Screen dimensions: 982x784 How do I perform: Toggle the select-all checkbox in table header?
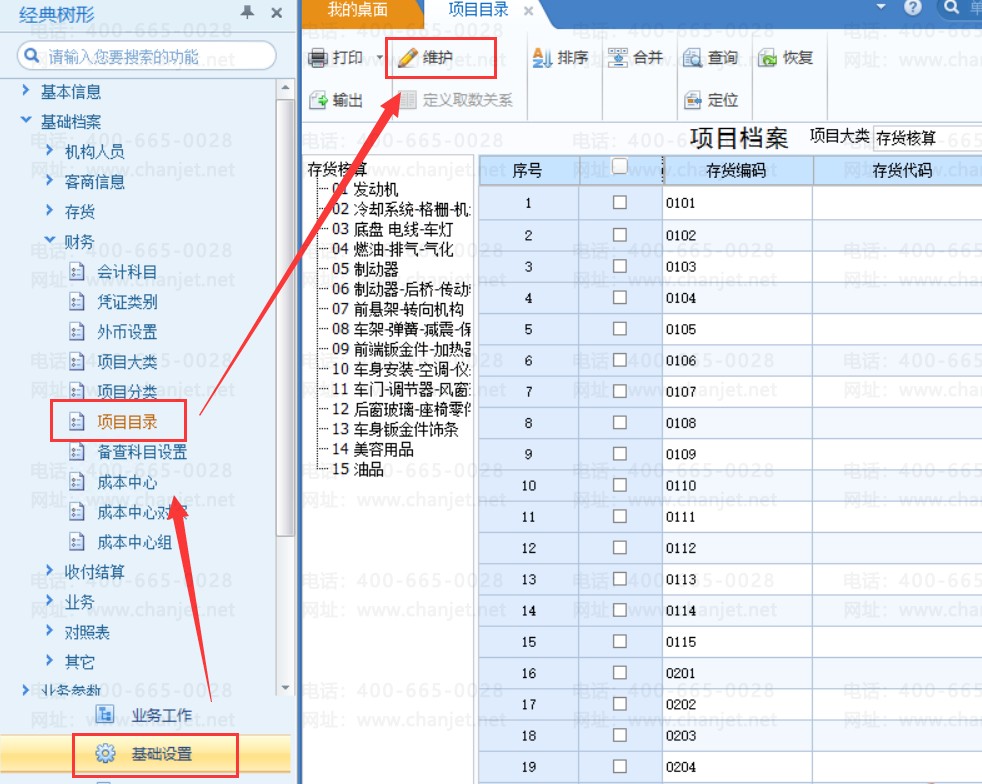pos(619,165)
